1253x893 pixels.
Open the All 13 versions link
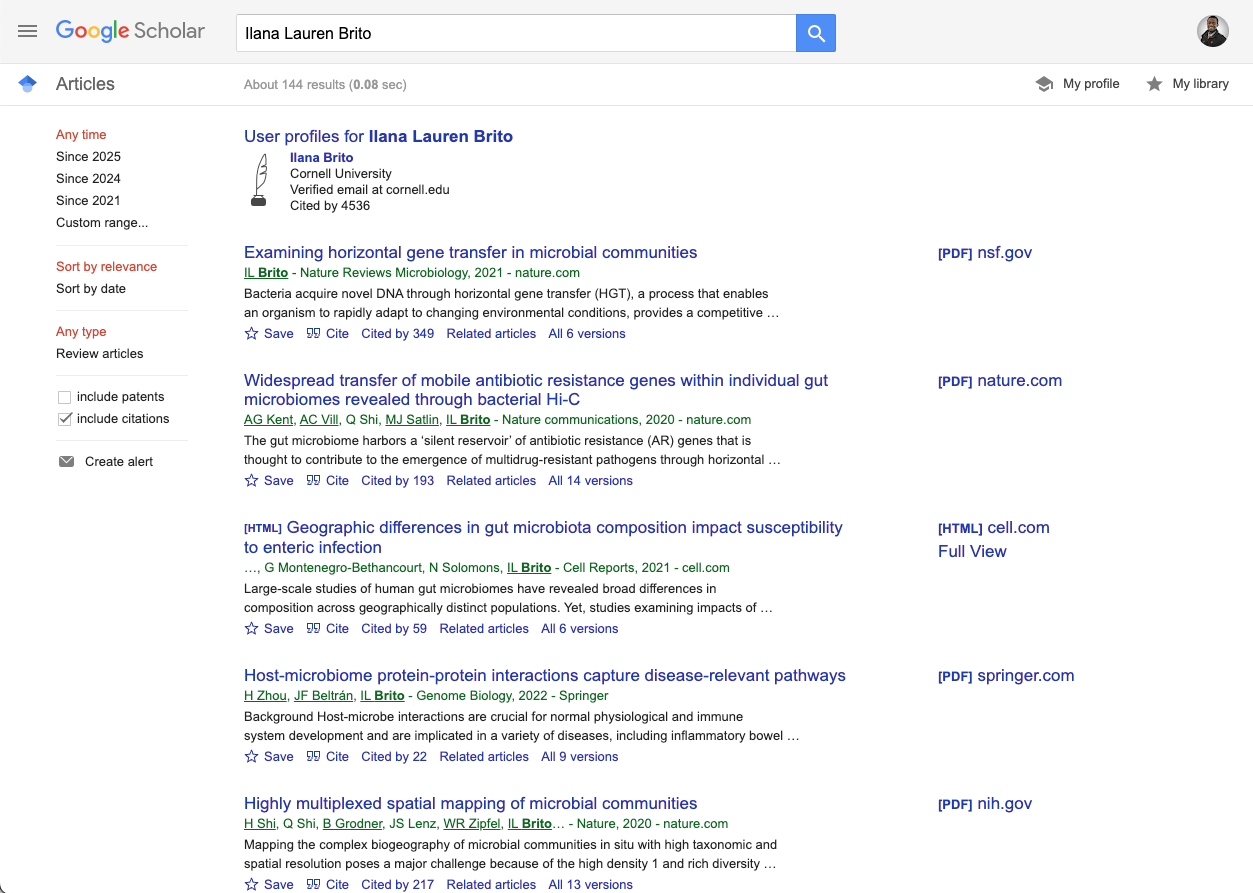point(590,885)
